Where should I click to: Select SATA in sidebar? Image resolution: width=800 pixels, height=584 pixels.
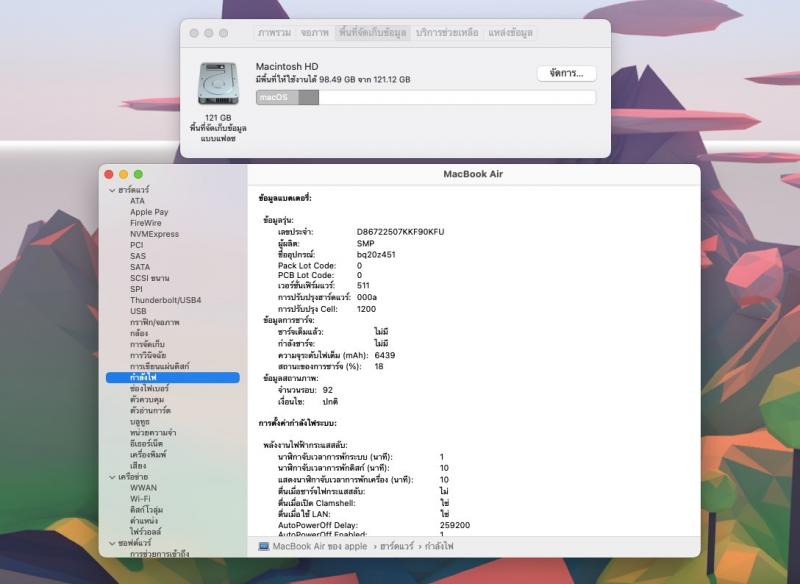point(140,267)
